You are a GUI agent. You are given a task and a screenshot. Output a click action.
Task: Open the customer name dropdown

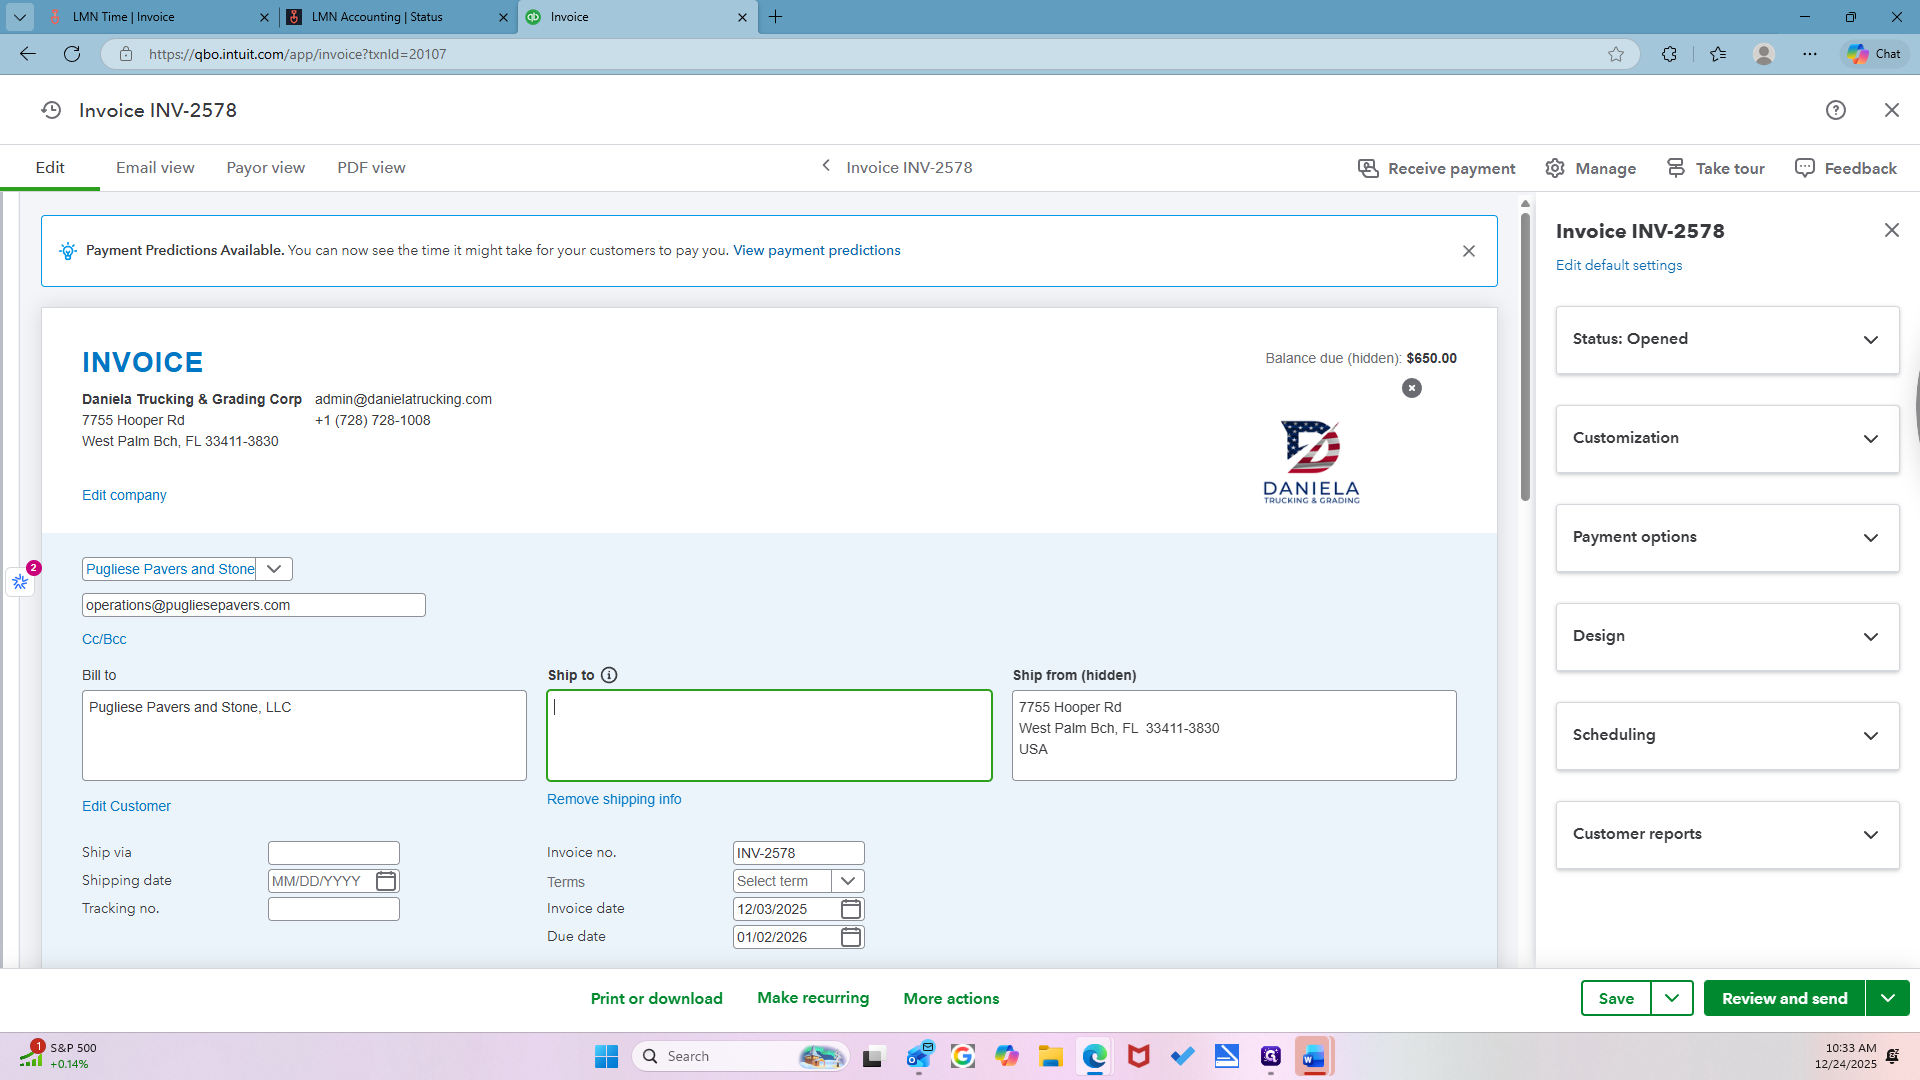pos(274,569)
